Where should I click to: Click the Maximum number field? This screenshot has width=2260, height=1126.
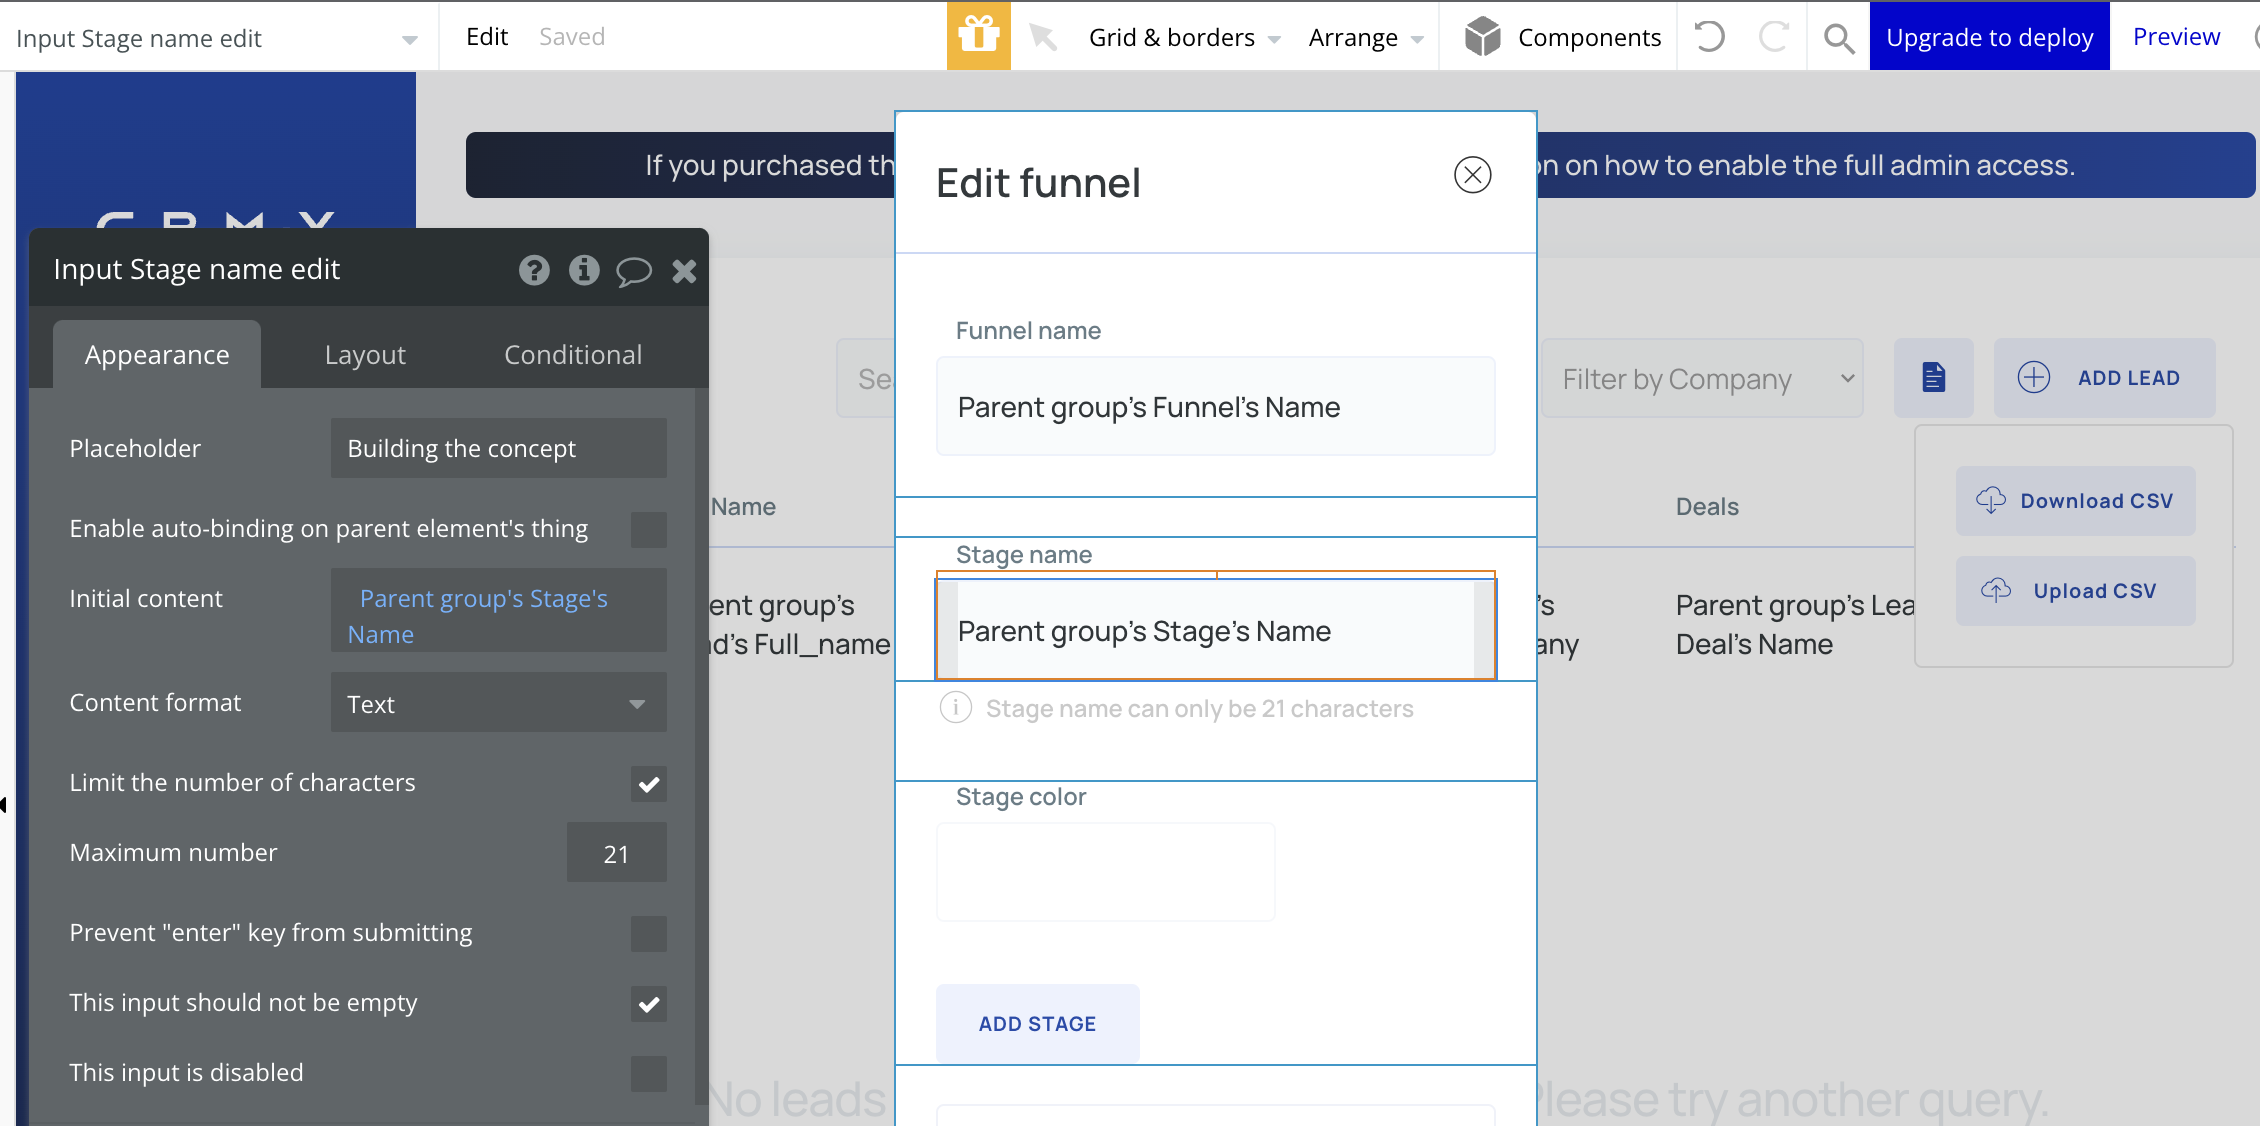pos(616,852)
